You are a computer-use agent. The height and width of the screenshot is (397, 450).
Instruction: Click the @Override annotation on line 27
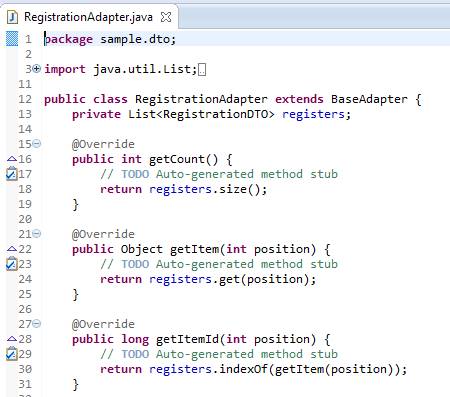click(x=103, y=324)
